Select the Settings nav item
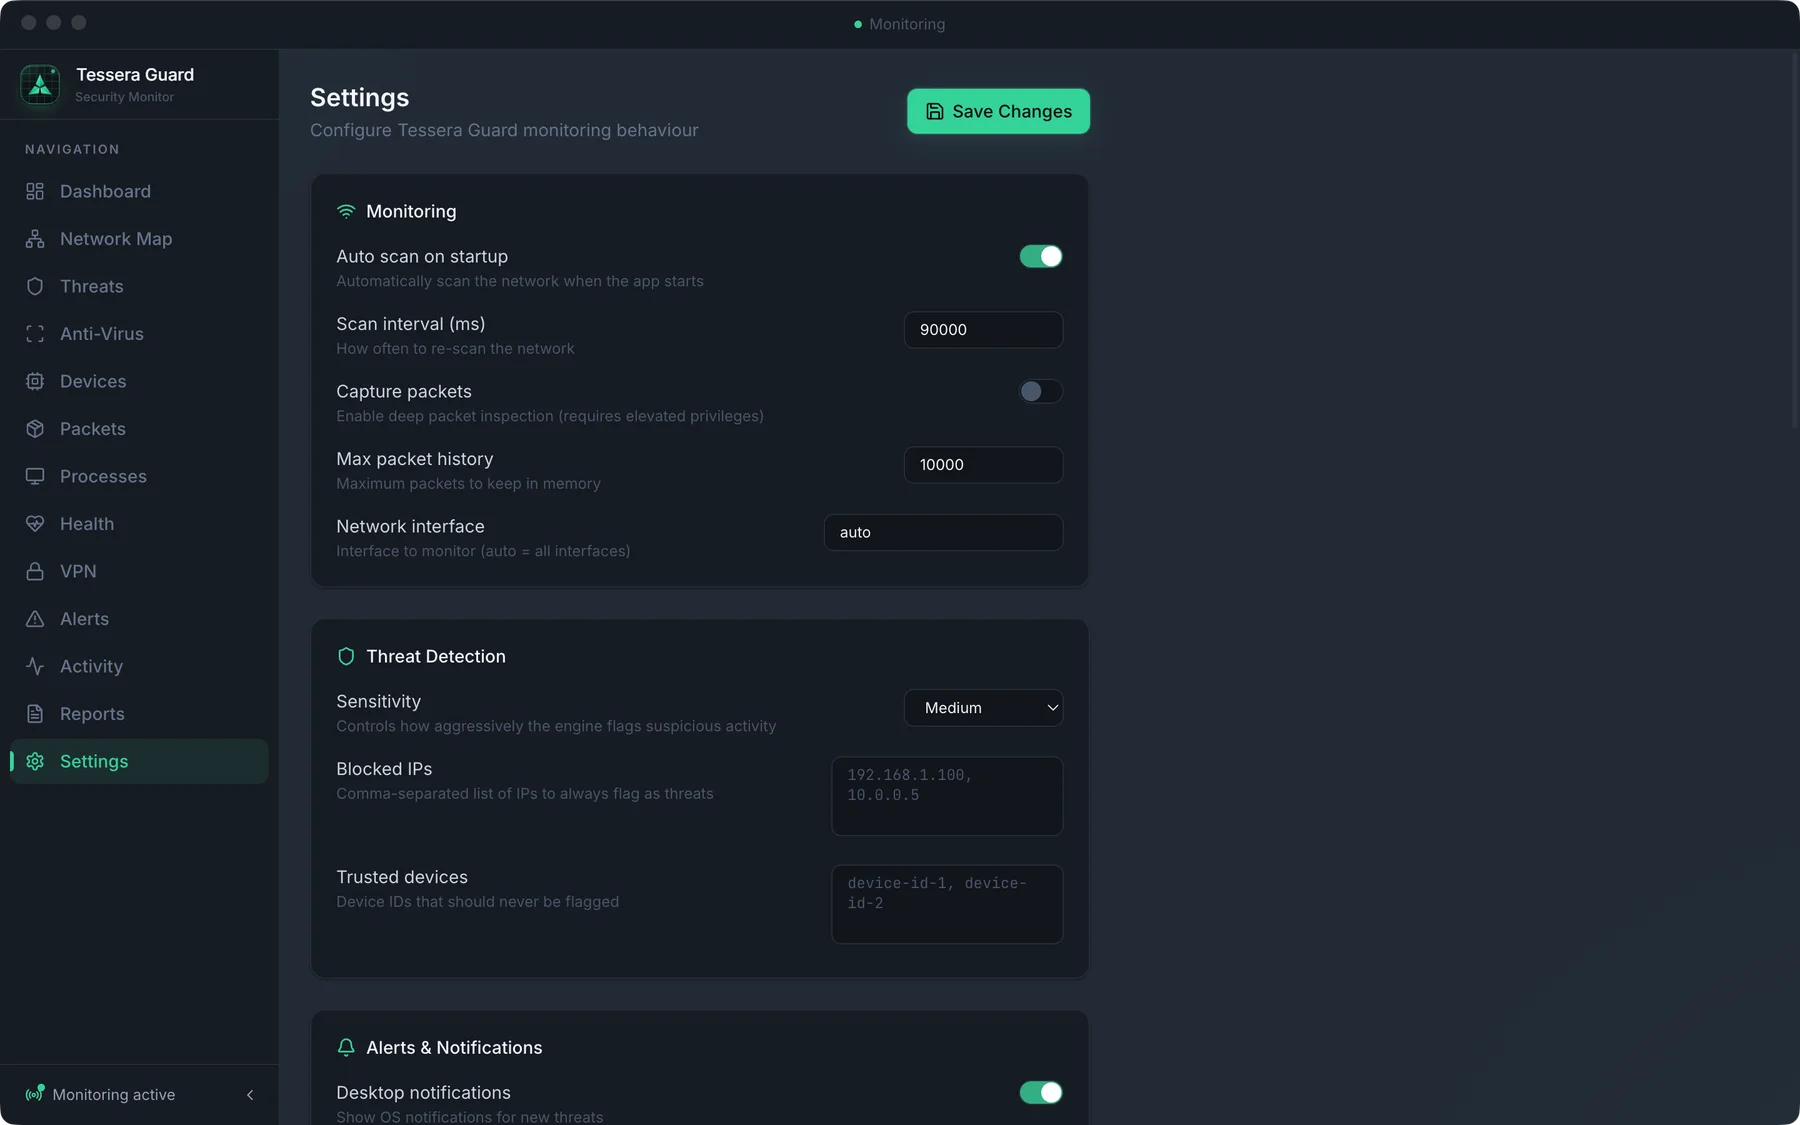The width and height of the screenshot is (1800, 1125). point(139,761)
